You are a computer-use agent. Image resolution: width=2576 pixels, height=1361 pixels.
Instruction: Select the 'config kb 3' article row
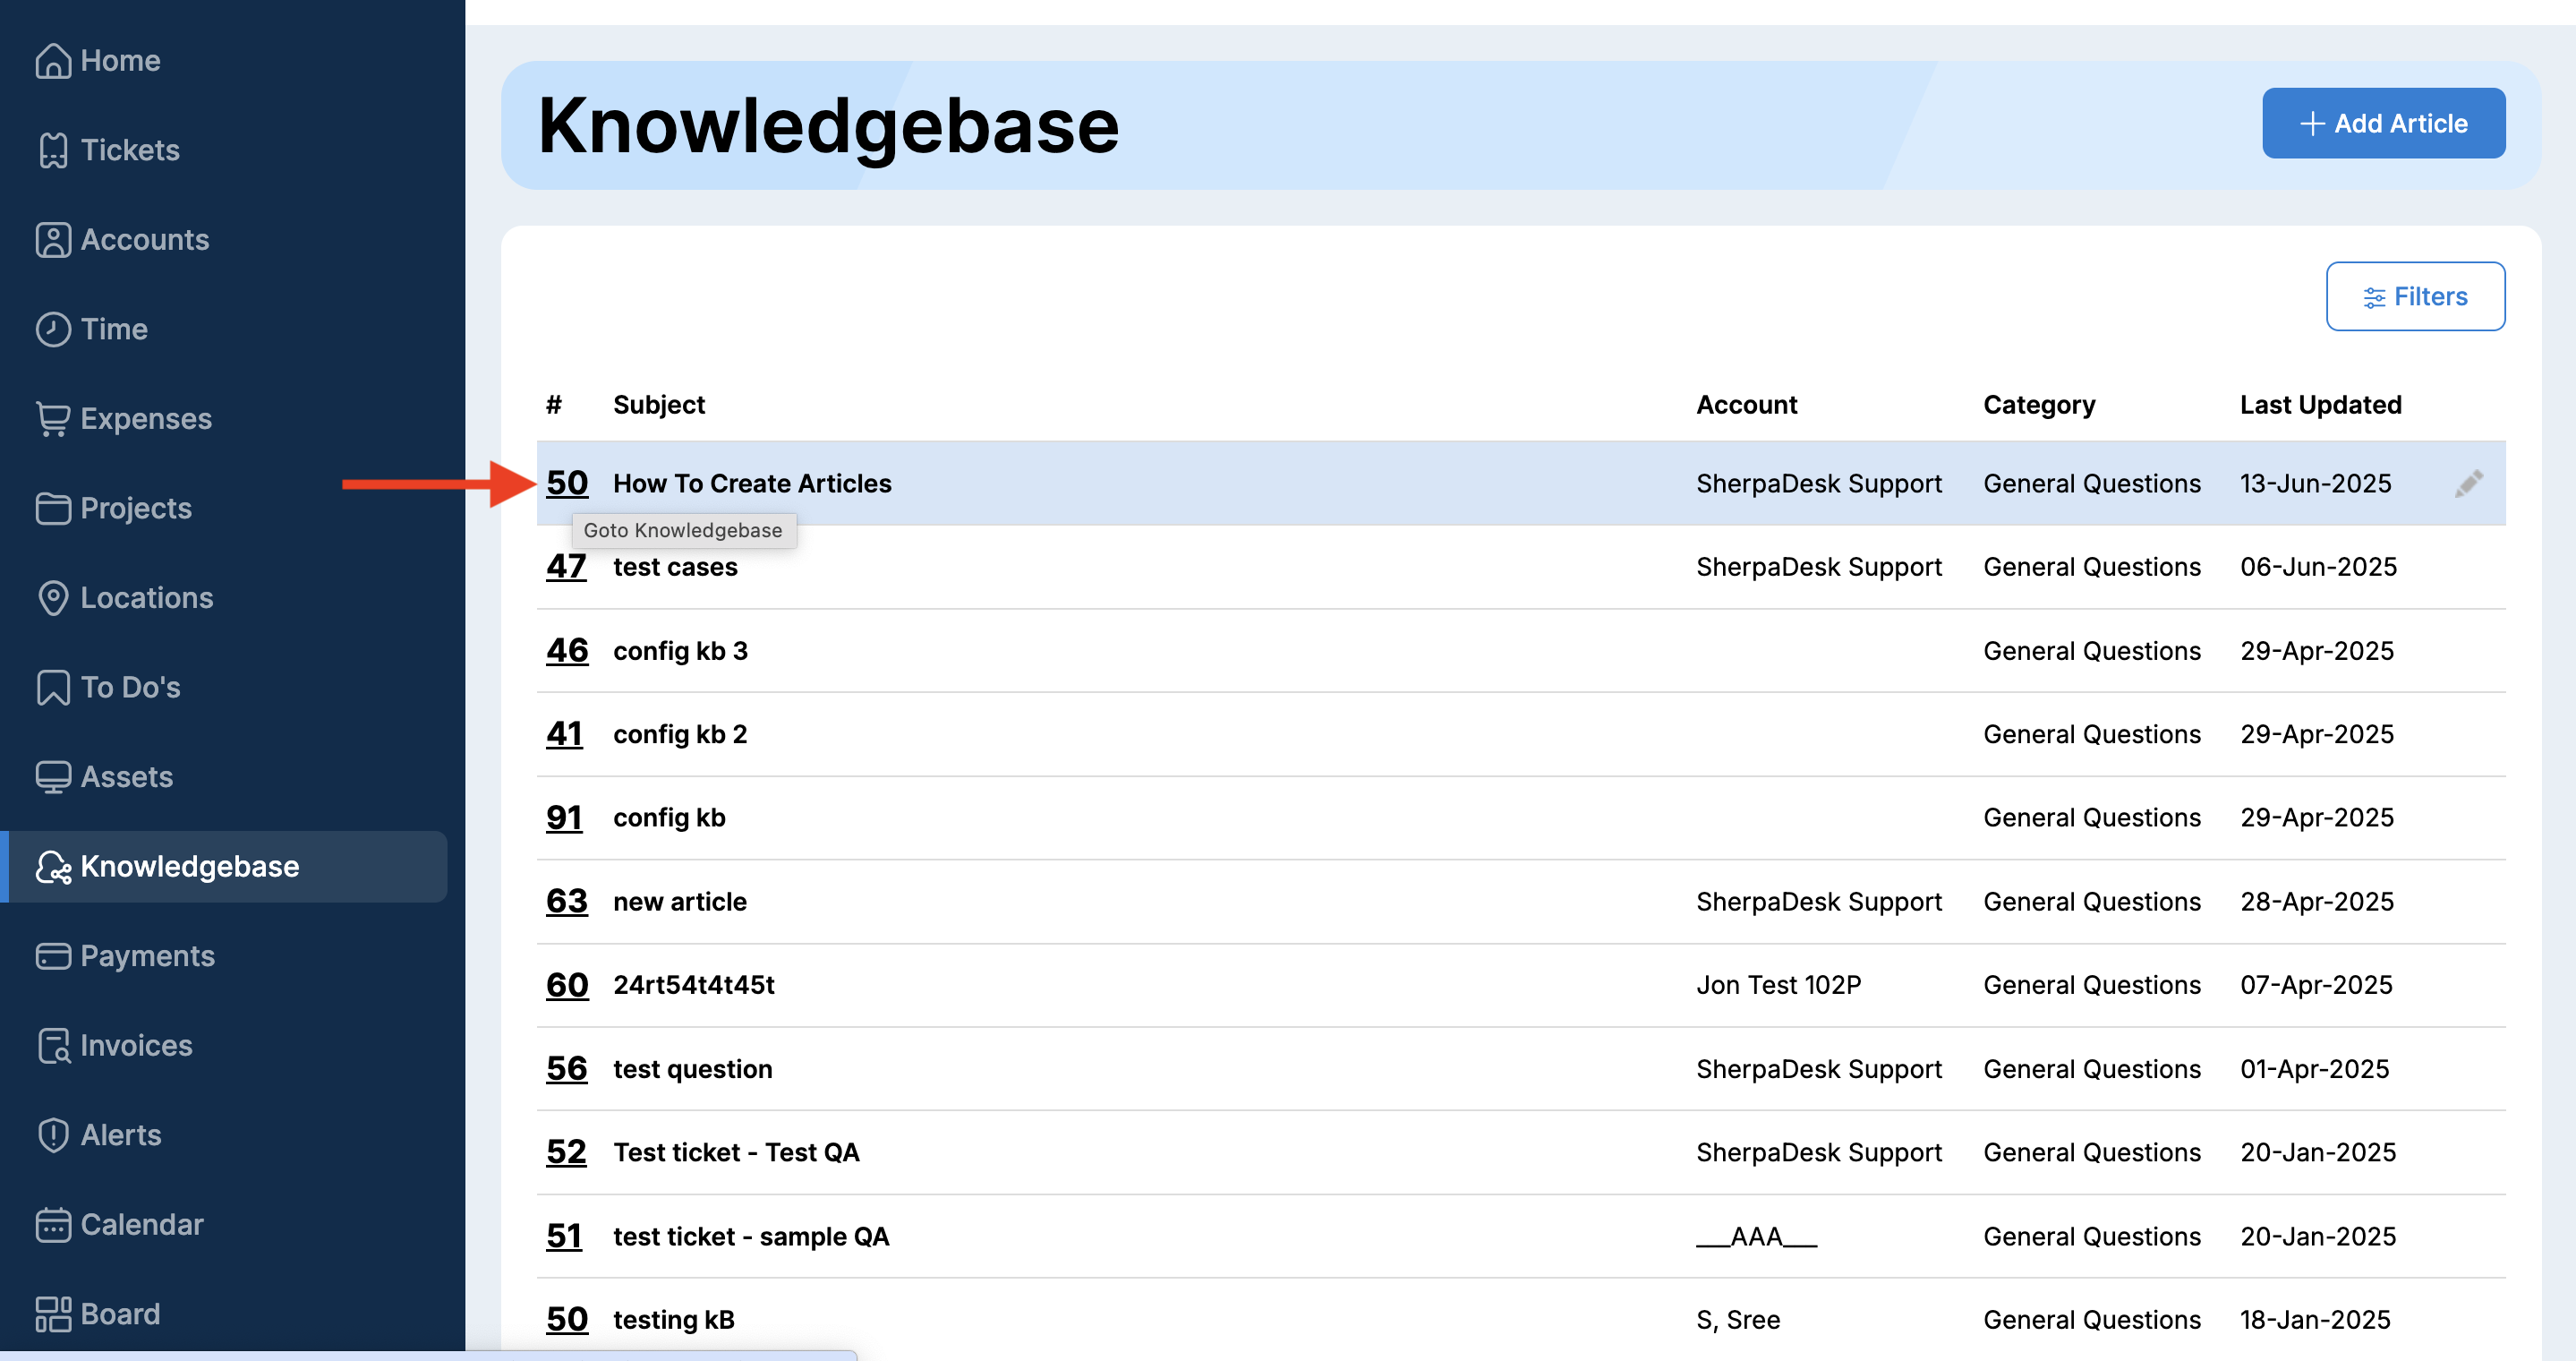pyautogui.click(x=680, y=651)
